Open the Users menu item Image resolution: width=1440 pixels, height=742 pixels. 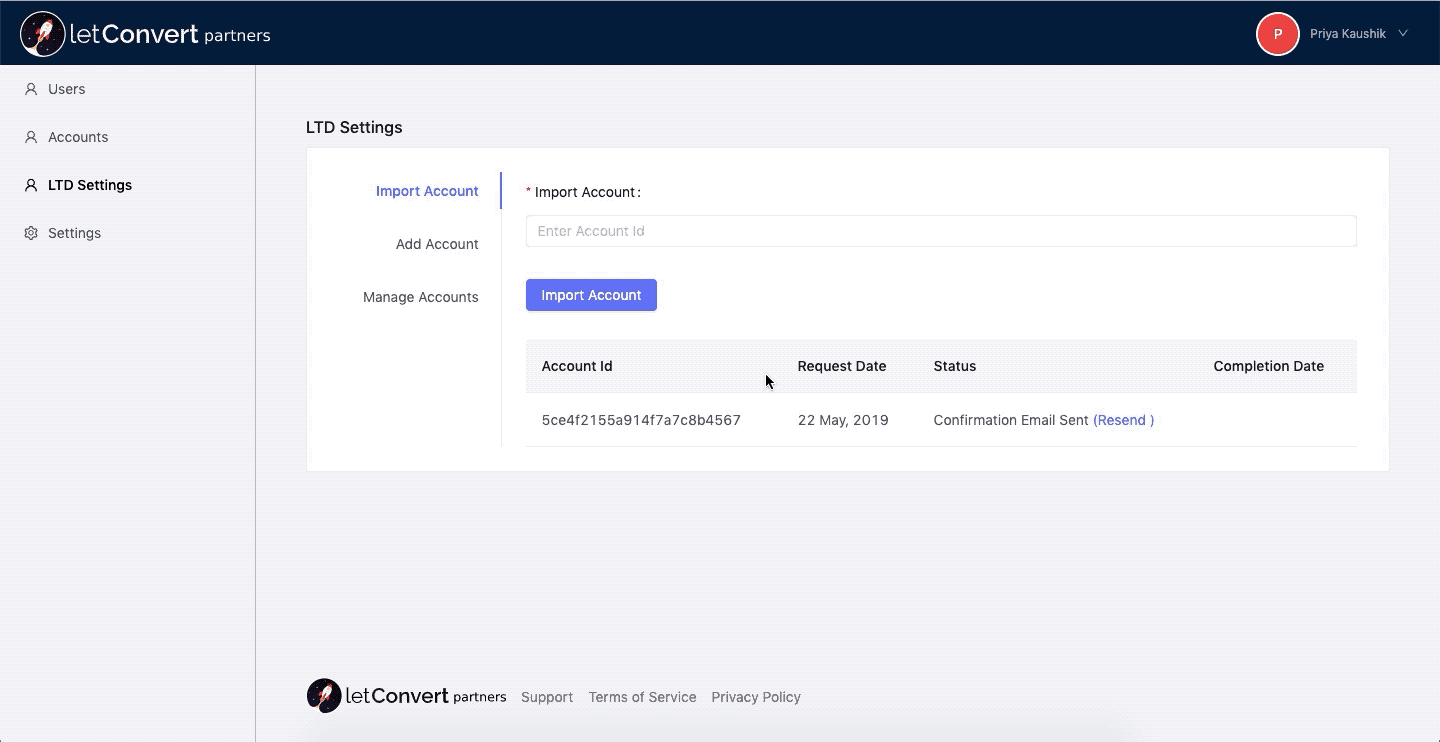67,89
